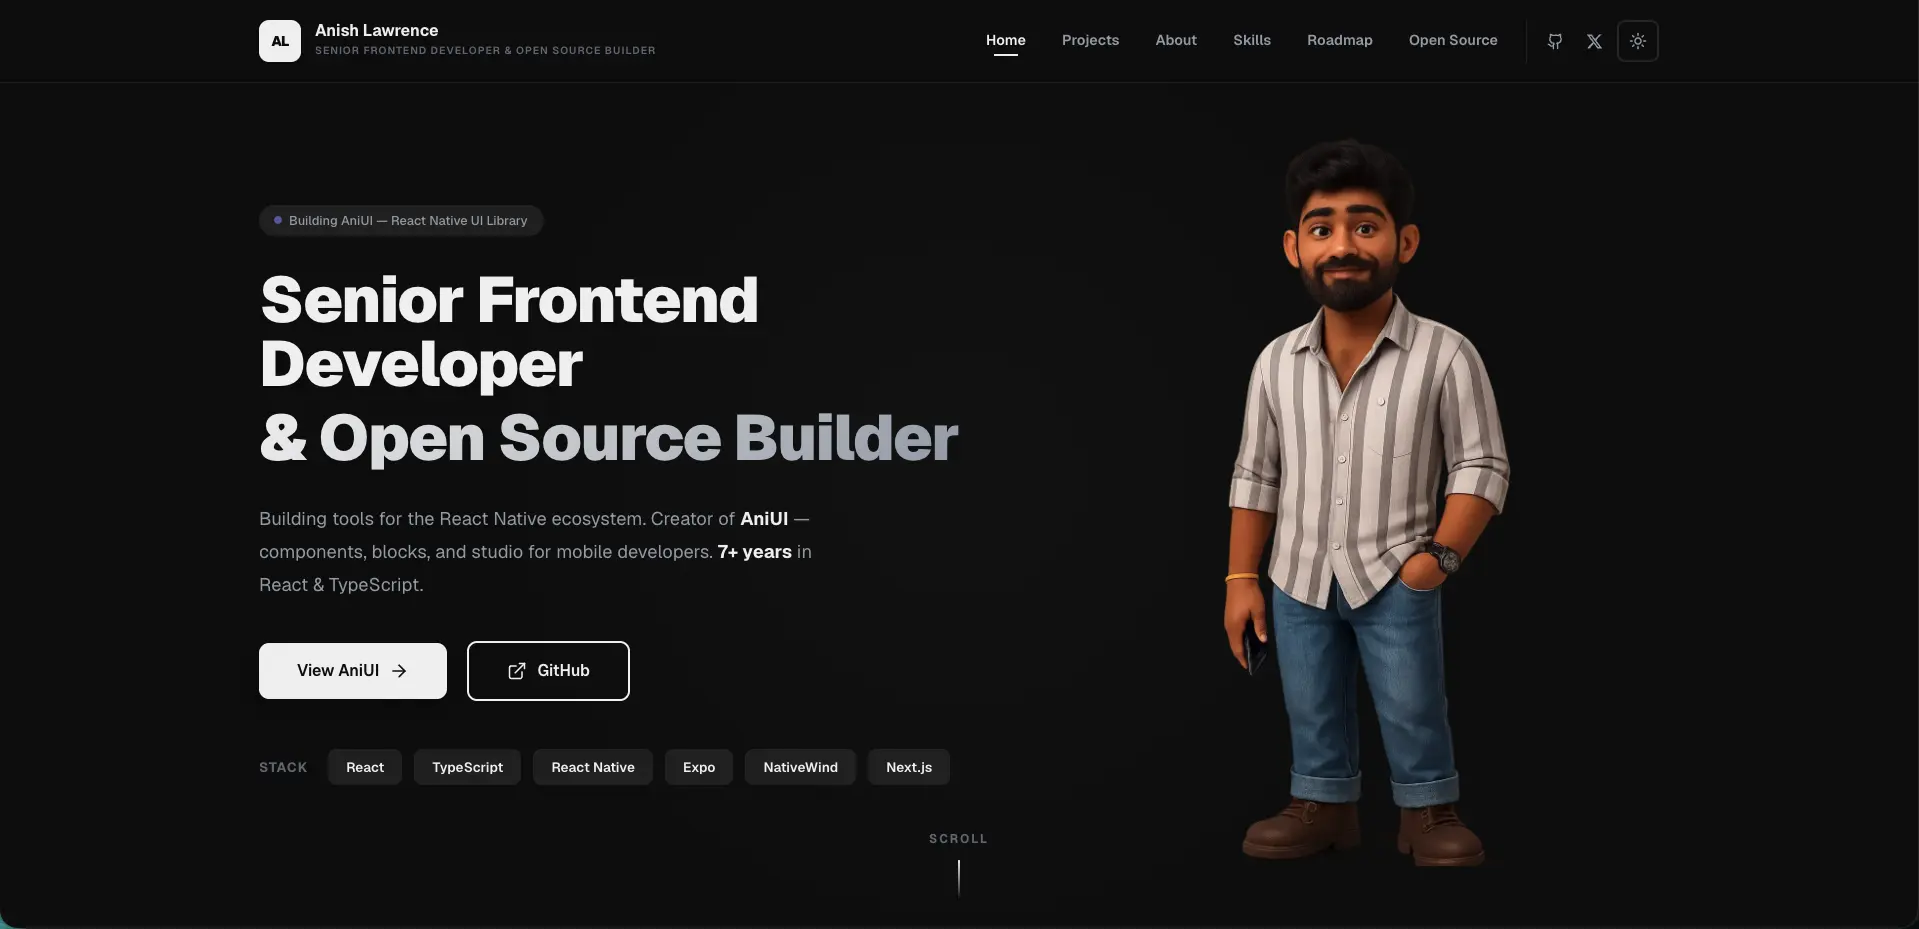Open the Roadmap nav link
Viewport: 1919px width, 929px height.
[1340, 40]
